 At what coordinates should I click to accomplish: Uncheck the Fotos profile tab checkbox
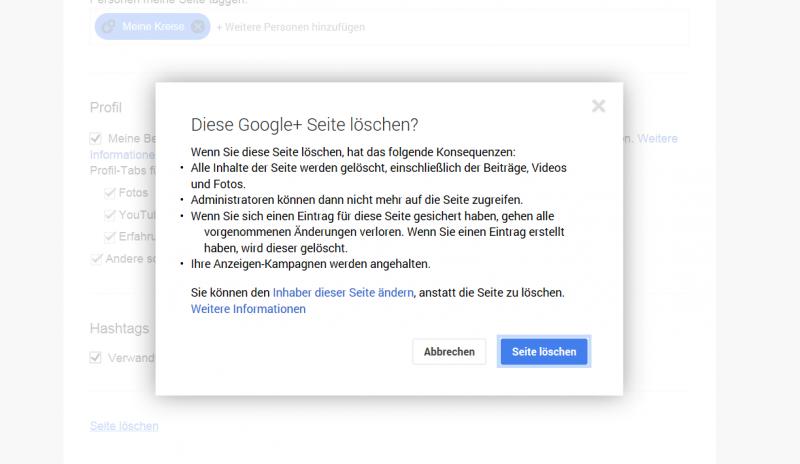(x=110, y=192)
